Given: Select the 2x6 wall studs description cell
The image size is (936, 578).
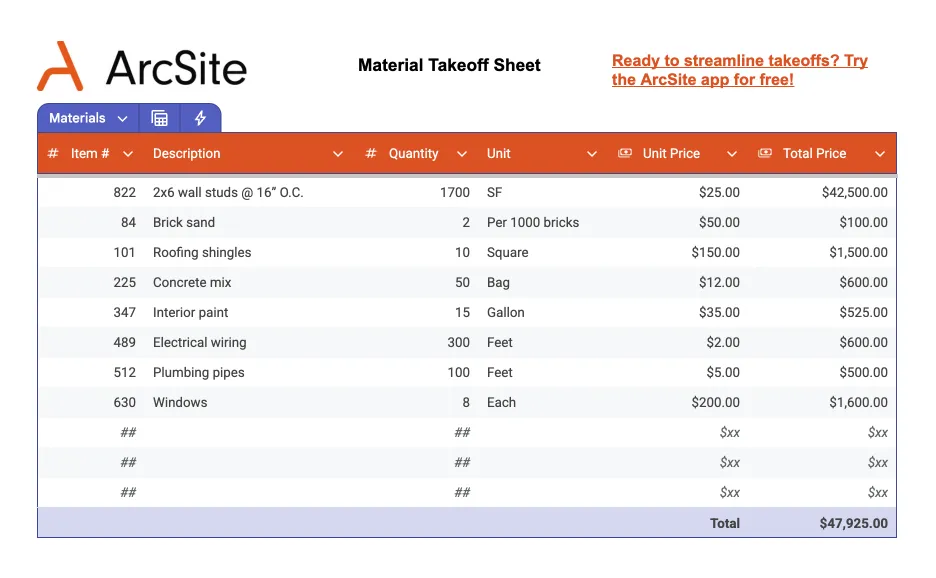Looking at the screenshot, I should coord(228,192).
